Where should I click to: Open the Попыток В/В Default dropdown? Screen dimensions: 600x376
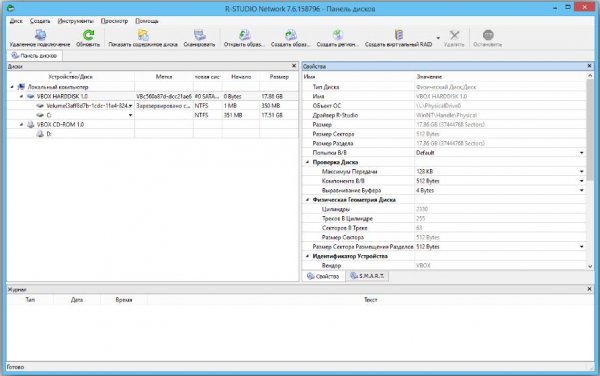coord(581,153)
